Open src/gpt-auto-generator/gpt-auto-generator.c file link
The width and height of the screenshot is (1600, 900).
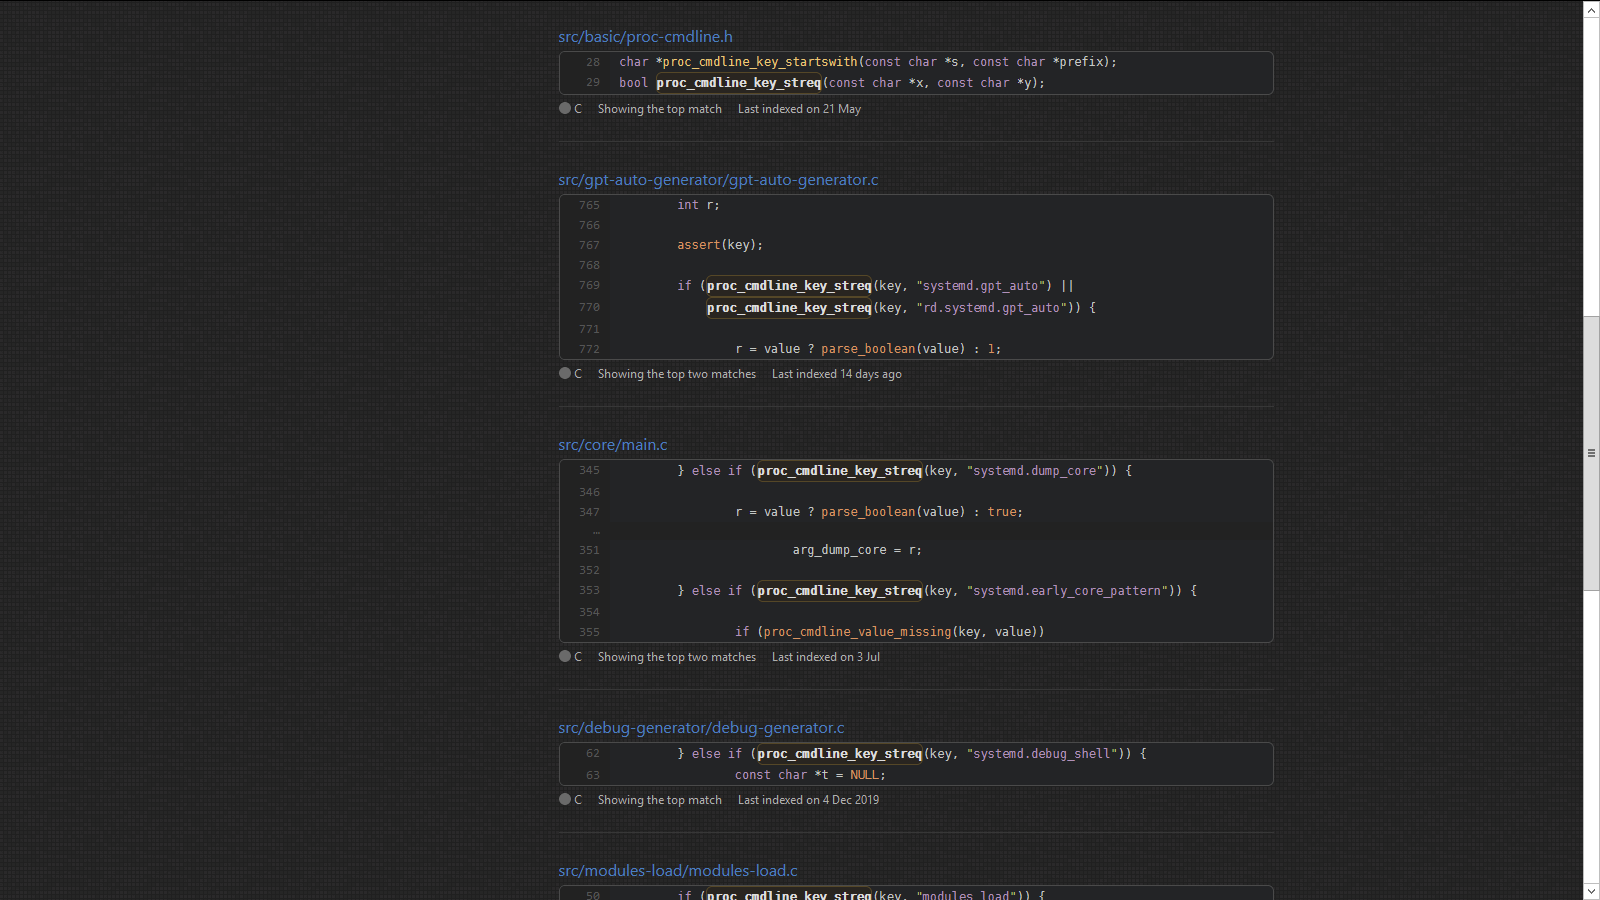[718, 180]
